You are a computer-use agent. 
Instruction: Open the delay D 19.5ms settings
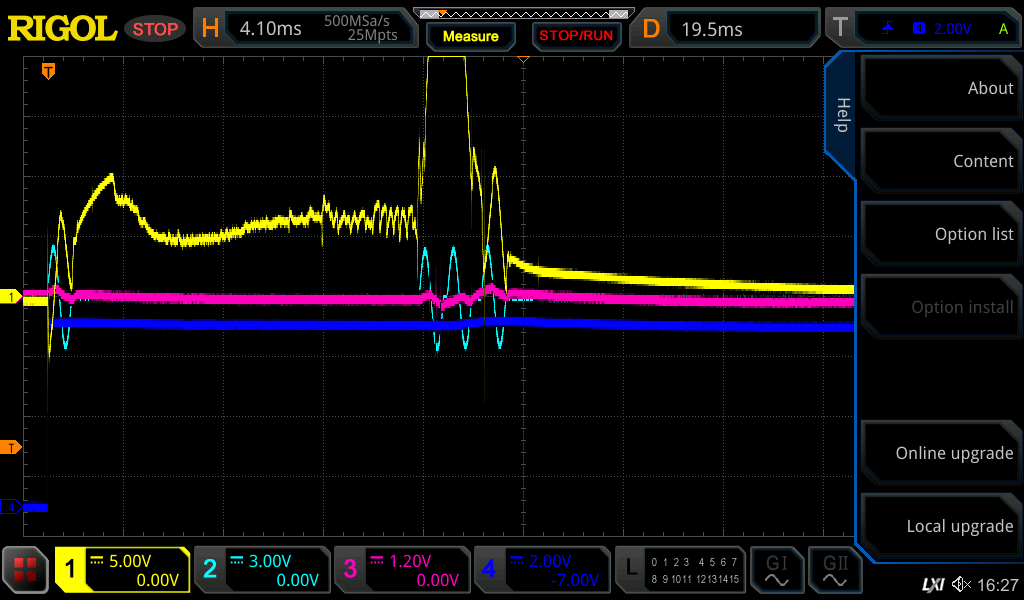click(727, 29)
